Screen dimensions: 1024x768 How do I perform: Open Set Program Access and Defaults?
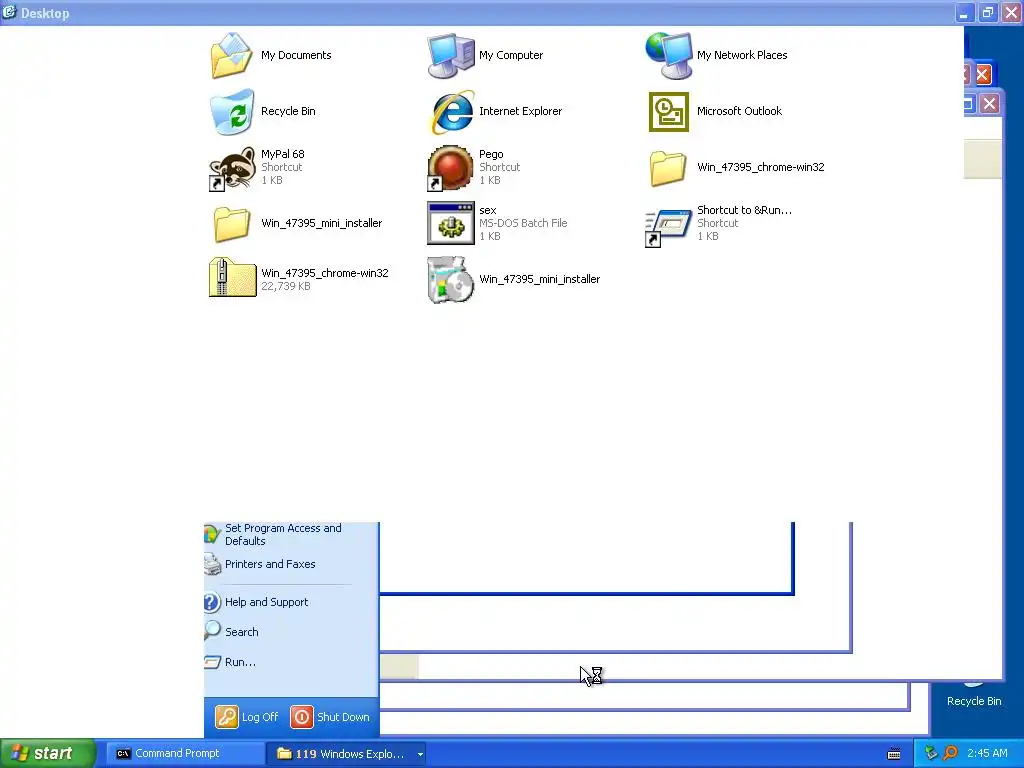(283, 534)
